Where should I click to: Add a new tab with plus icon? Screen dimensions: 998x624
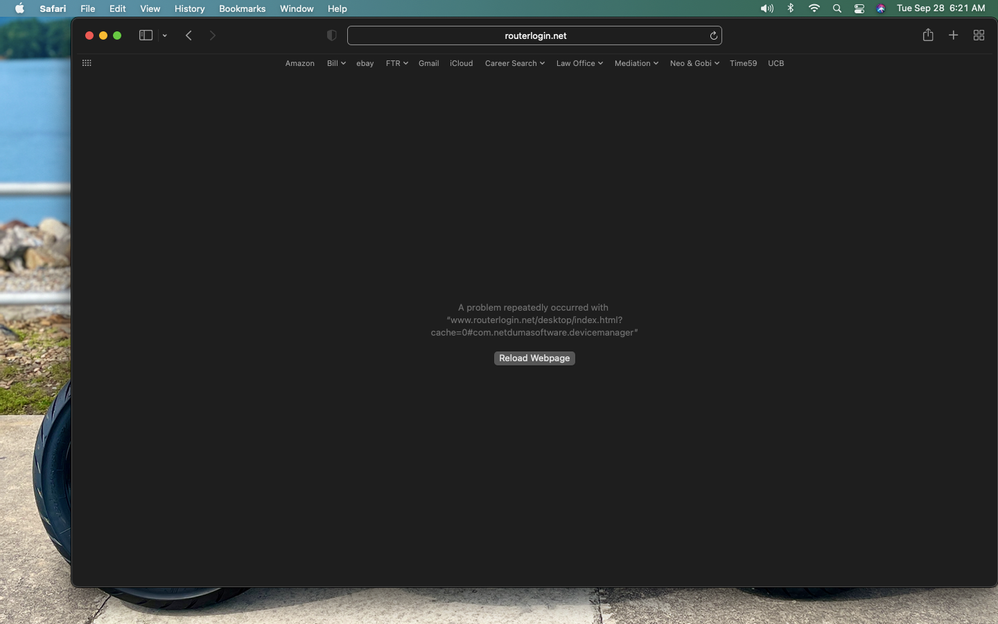point(953,35)
